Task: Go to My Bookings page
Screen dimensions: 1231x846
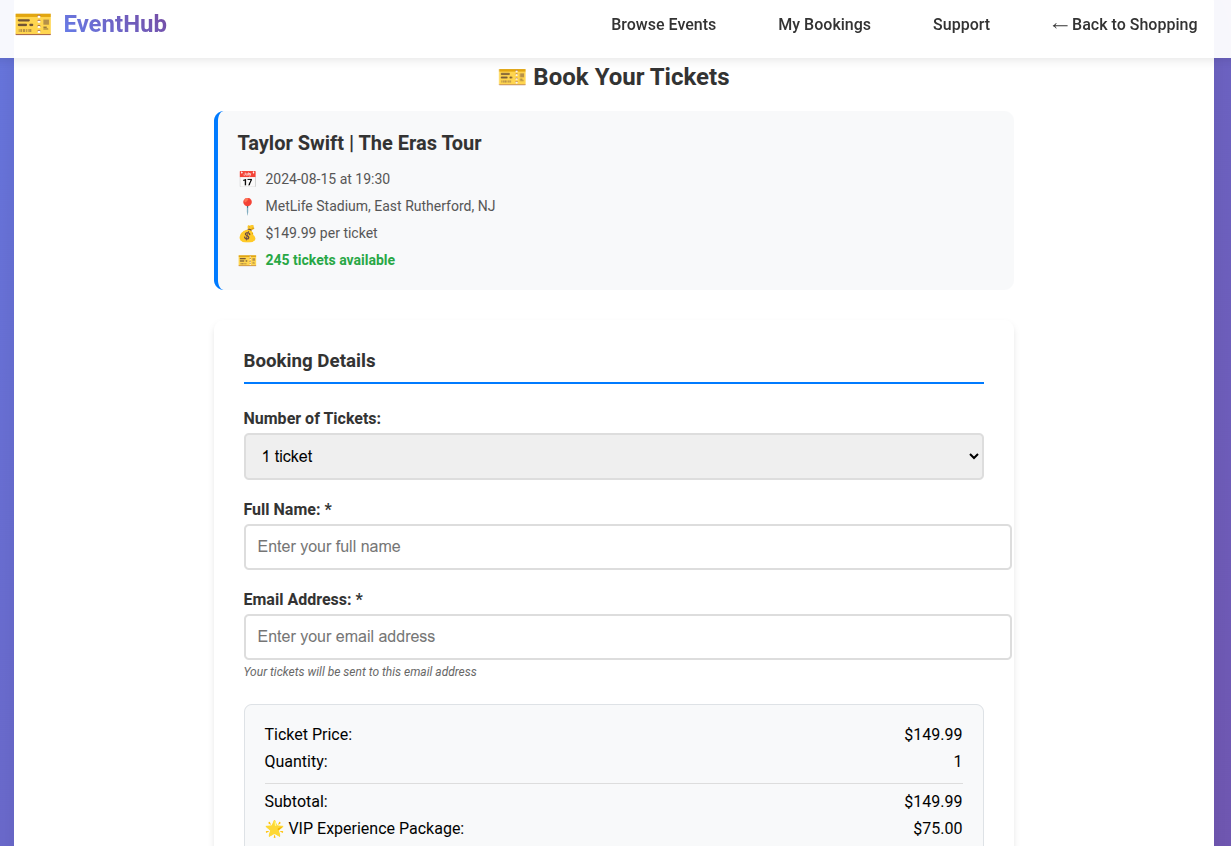Action: (x=824, y=25)
